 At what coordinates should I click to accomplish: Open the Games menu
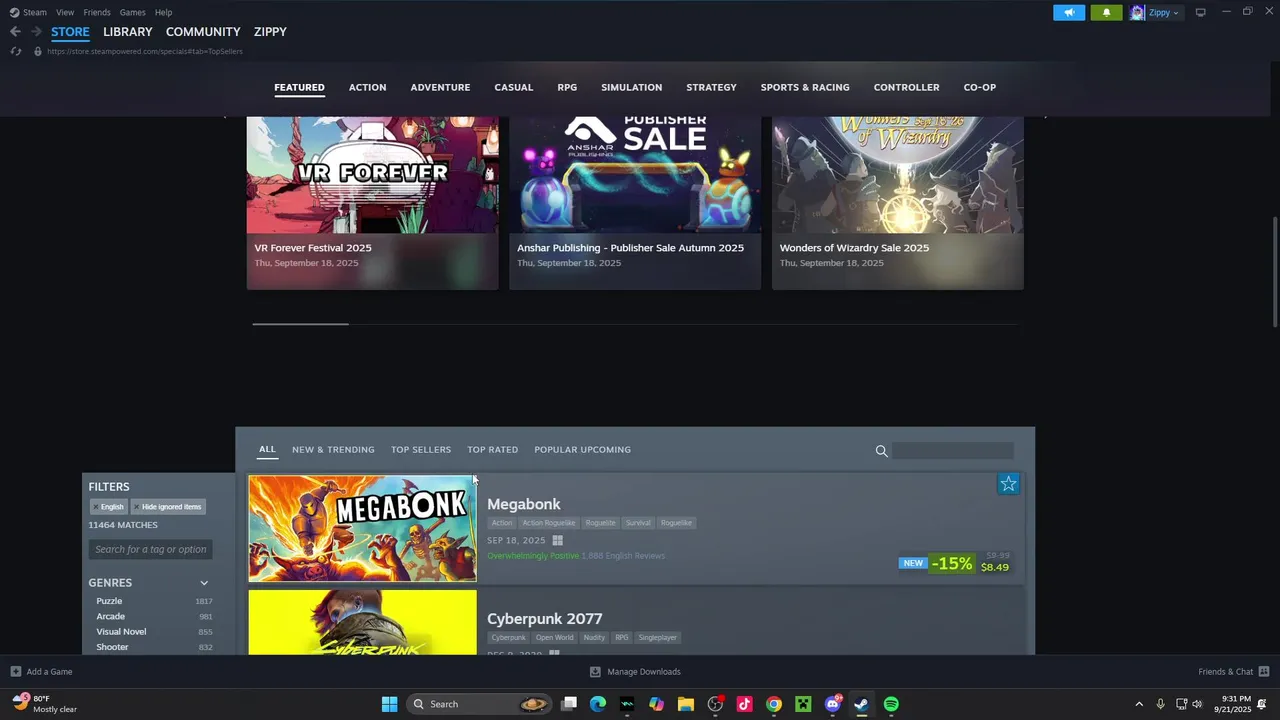click(132, 12)
